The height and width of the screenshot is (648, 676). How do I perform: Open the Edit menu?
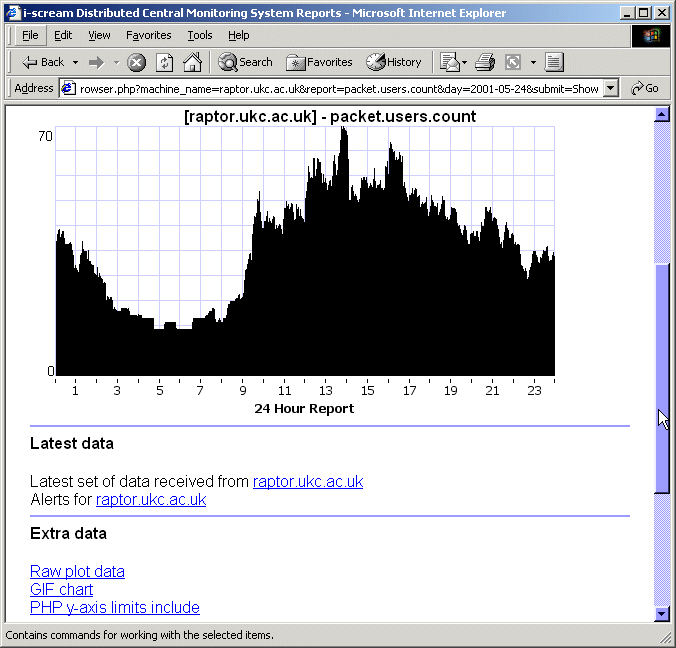[63, 35]
